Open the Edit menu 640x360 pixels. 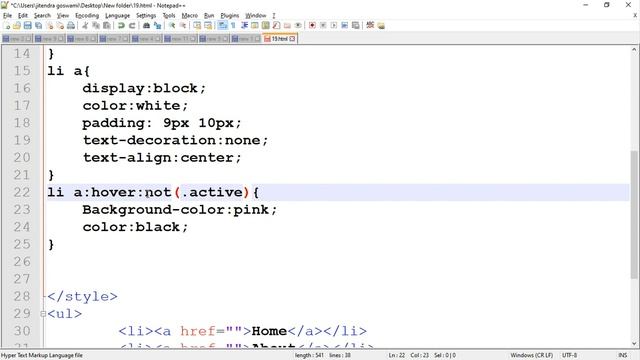(x=23, y=16)
